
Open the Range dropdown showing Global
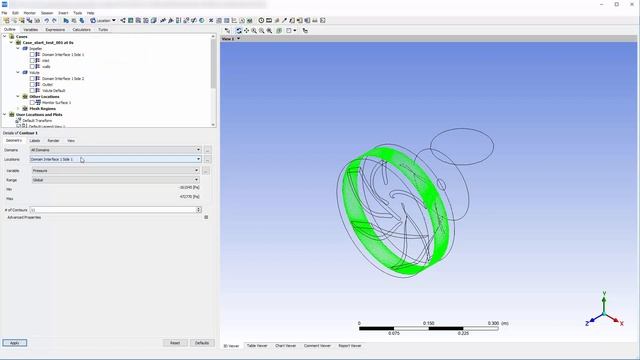116,180
